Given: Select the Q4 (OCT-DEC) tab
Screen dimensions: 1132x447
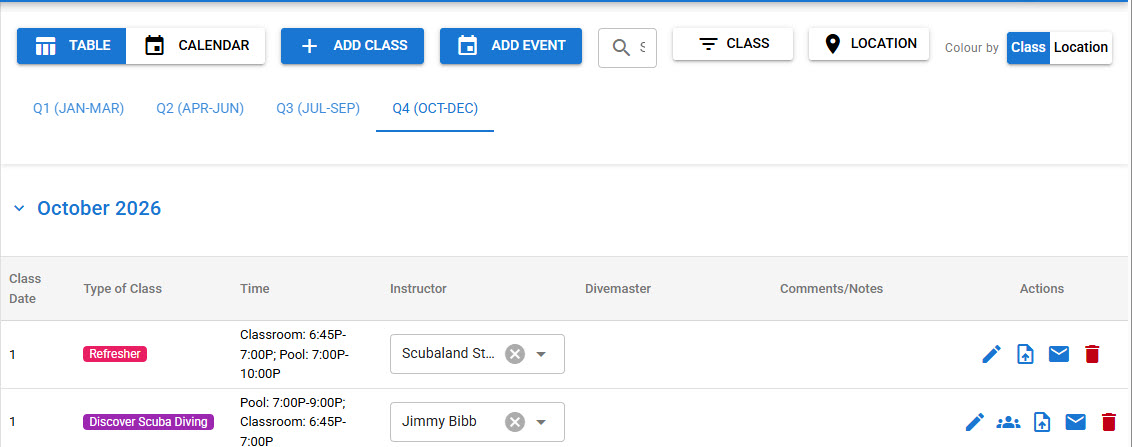Looking at the screenshot, I should tap(435, 108).
